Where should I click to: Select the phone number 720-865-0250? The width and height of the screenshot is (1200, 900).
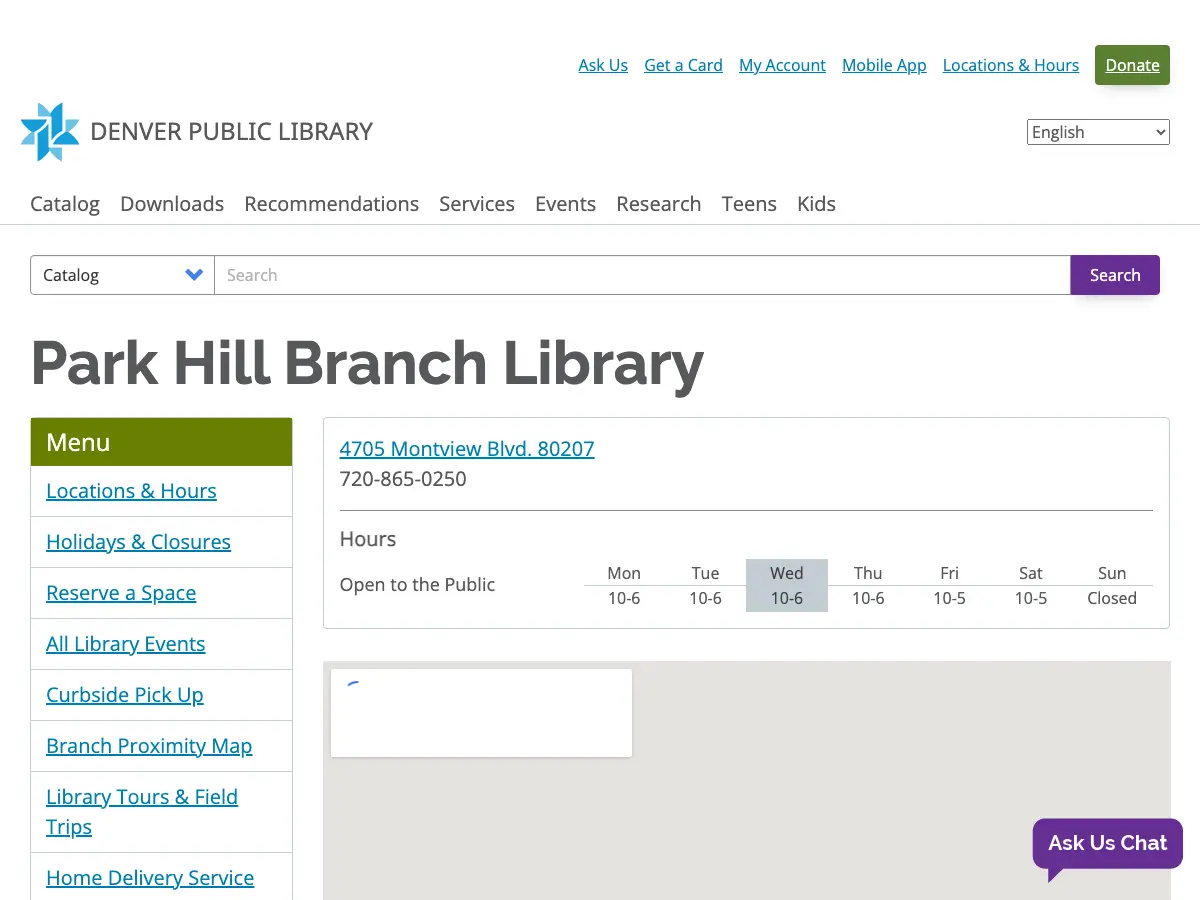(403, 479)
